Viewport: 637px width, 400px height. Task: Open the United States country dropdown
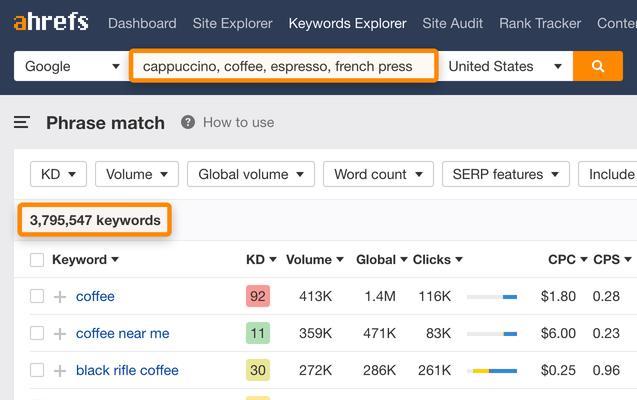click(505, 66)
